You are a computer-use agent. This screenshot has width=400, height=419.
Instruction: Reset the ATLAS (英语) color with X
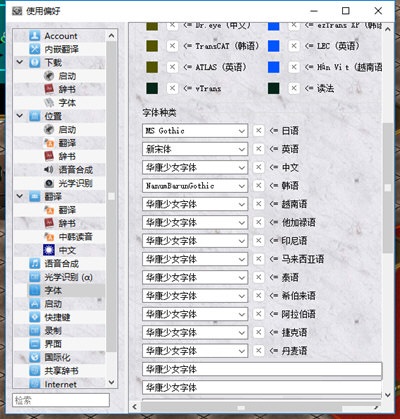[x=172, y=67]
